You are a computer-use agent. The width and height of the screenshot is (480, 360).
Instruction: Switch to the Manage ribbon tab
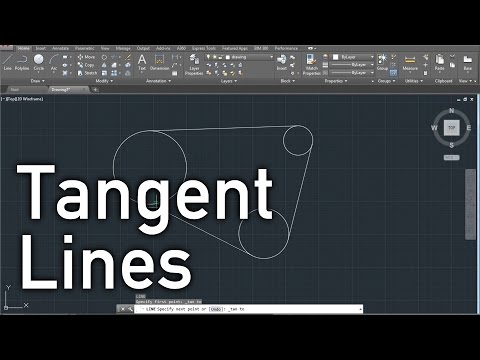123,48
